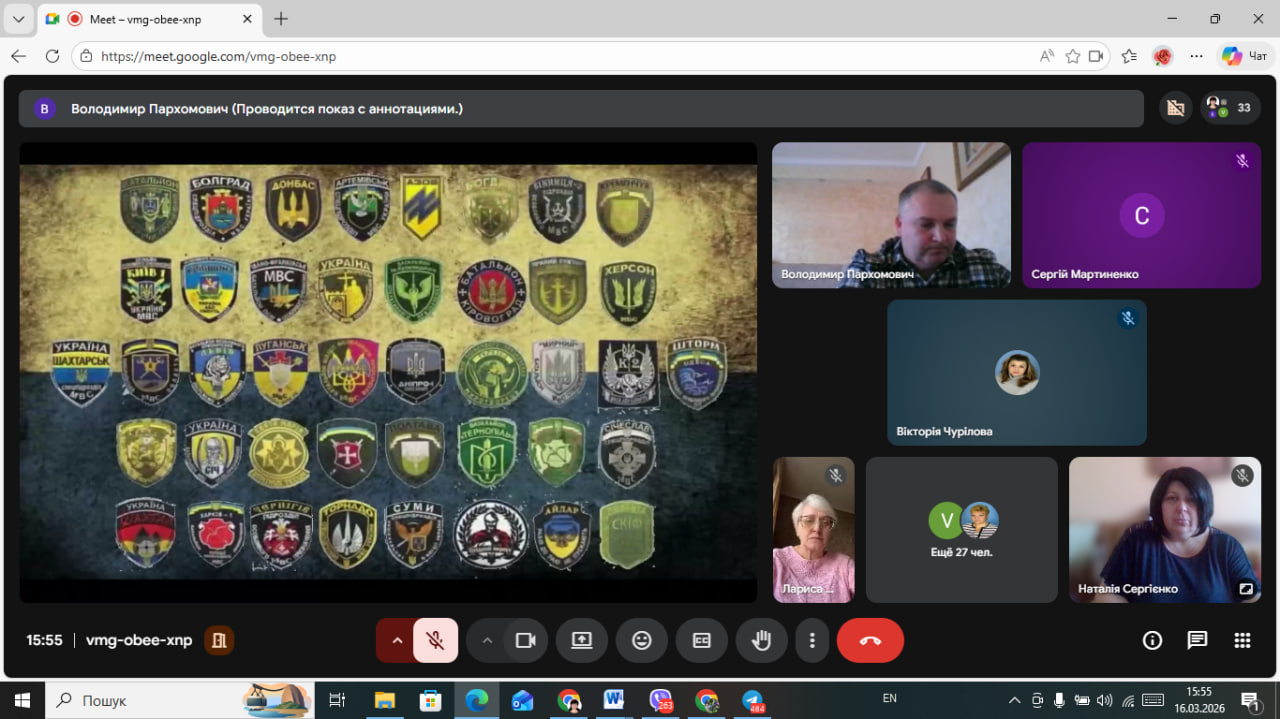Open the Windows Start menu
This screenshot has height=719, width=1280.
click(22, 700)
